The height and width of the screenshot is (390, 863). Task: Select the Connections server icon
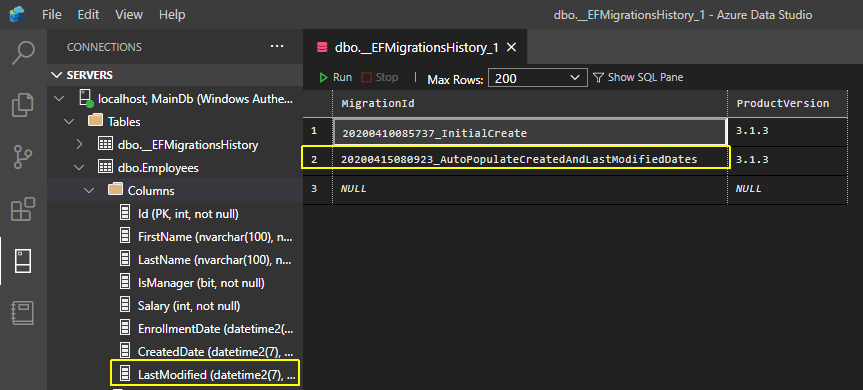coord(23,261)
